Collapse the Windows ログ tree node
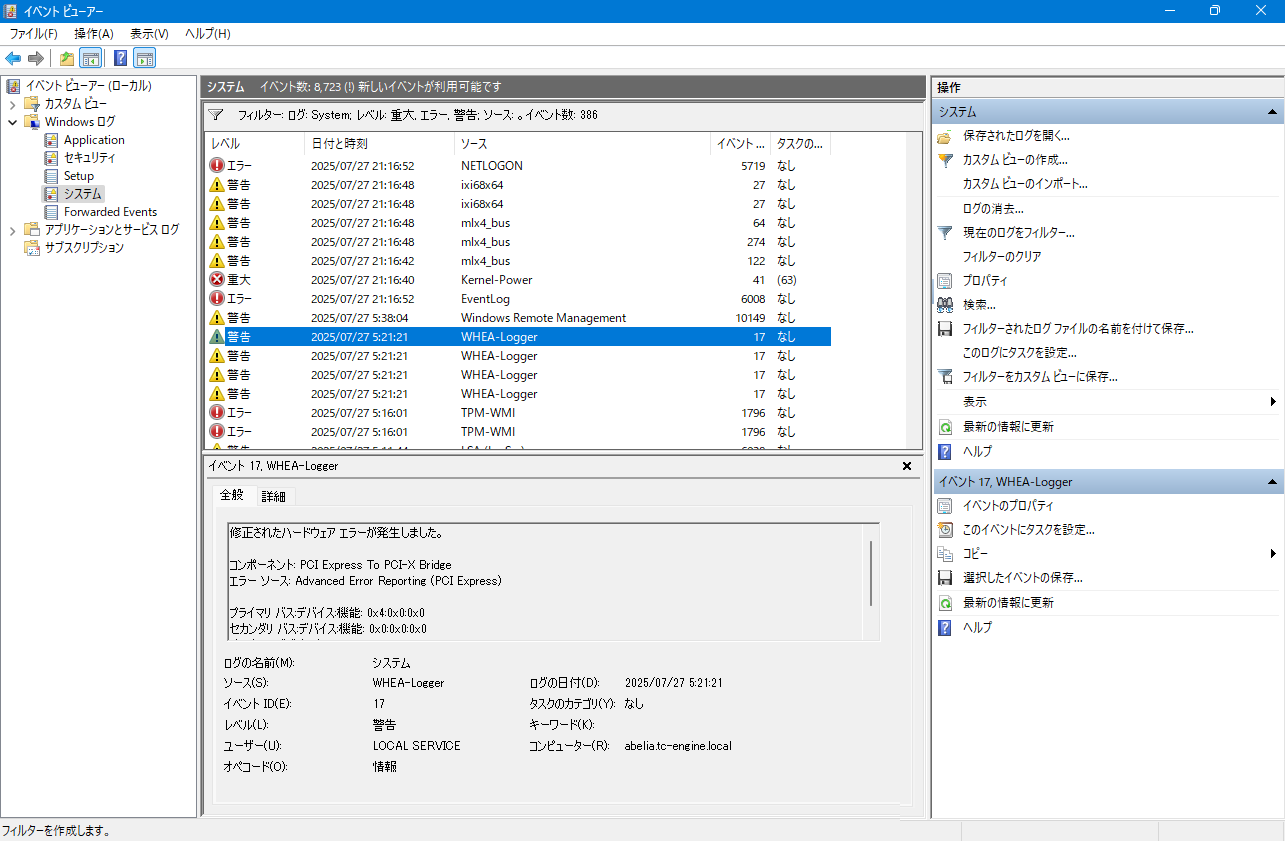Viewport: 1285px width, 841px height. pos(12,122)
